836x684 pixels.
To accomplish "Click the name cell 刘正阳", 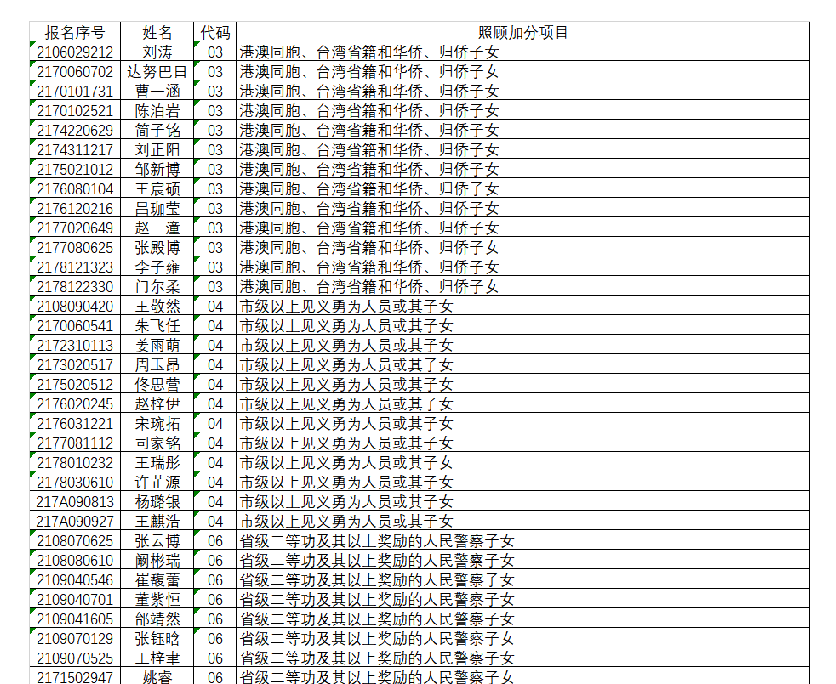I will tap(157, 149).
